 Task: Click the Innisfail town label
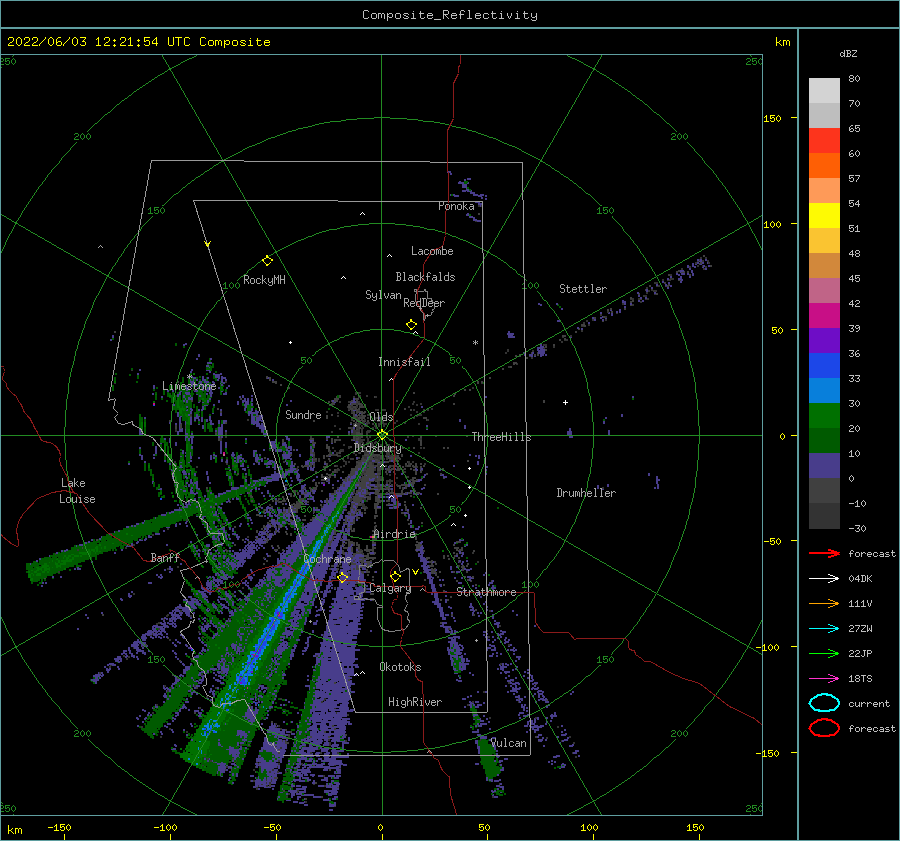click(404, 362)
